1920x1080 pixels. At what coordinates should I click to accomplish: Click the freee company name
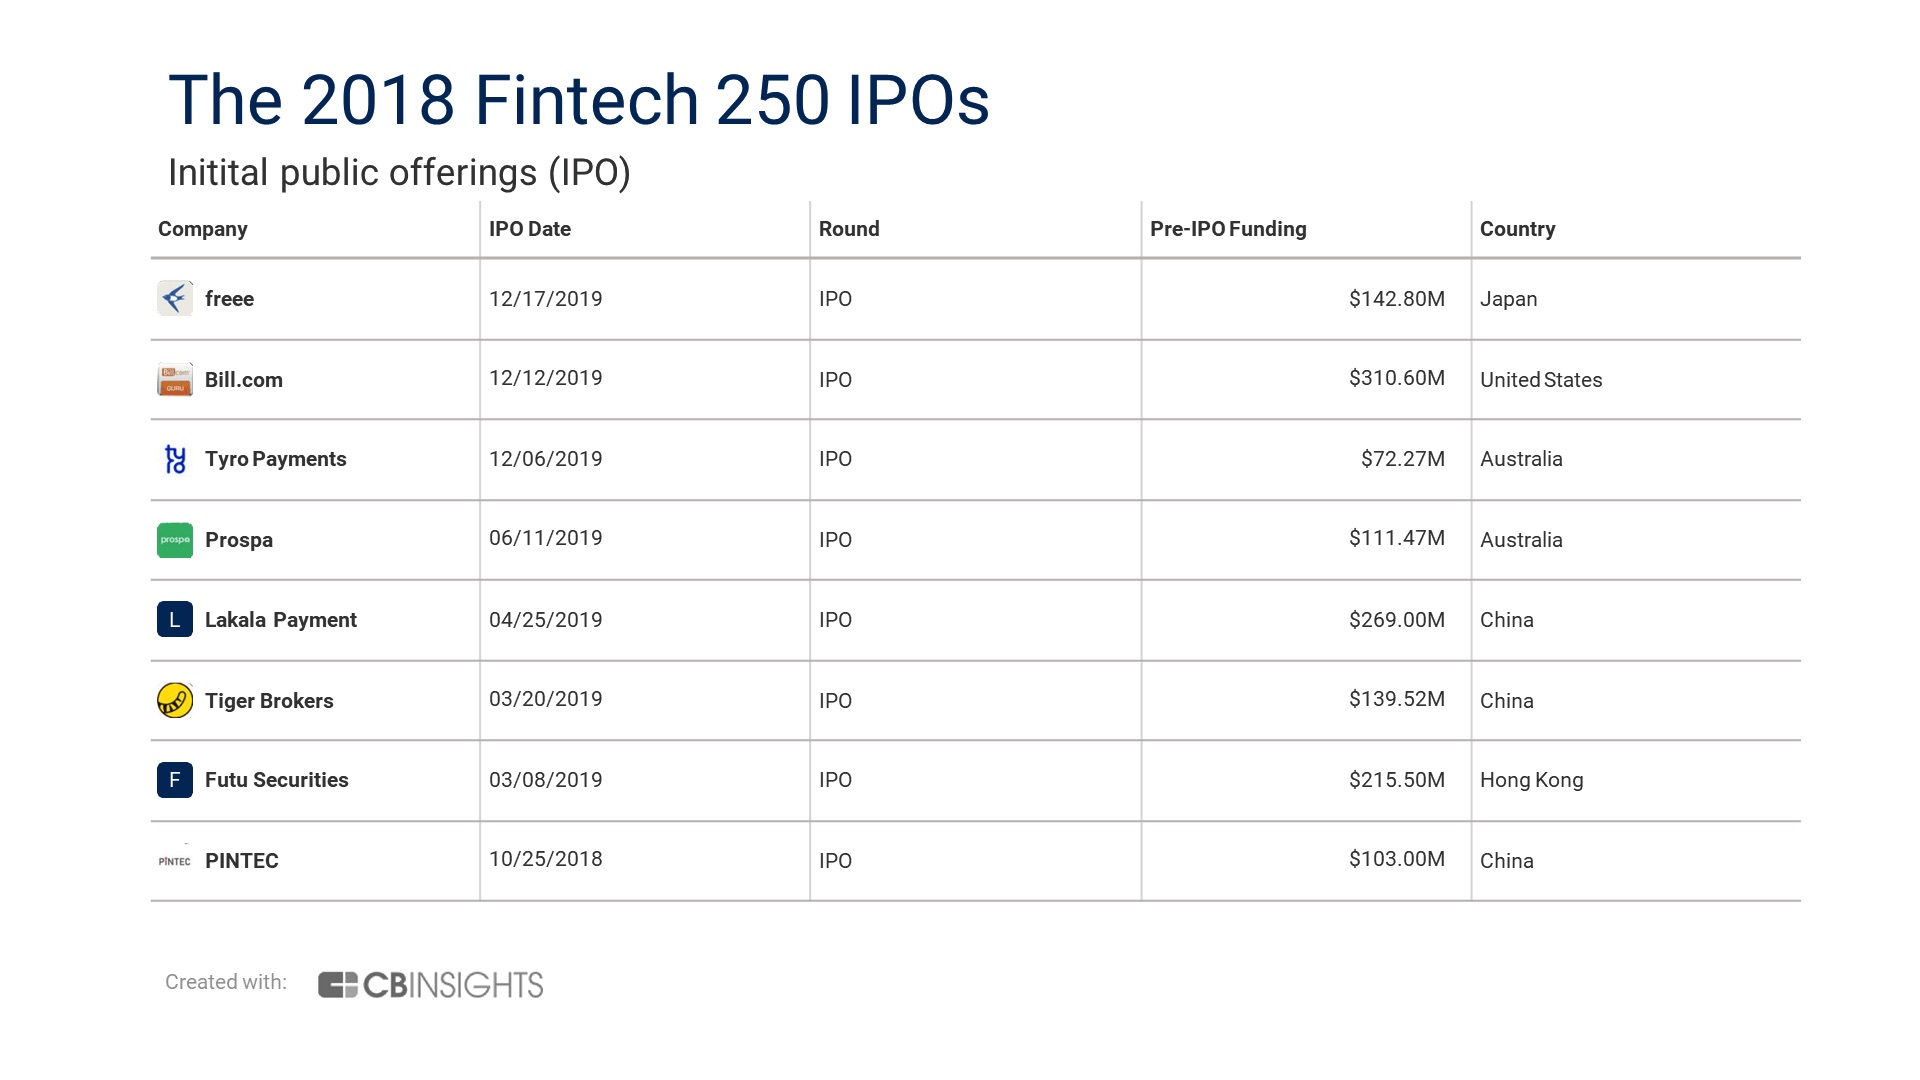coord(229,299)
